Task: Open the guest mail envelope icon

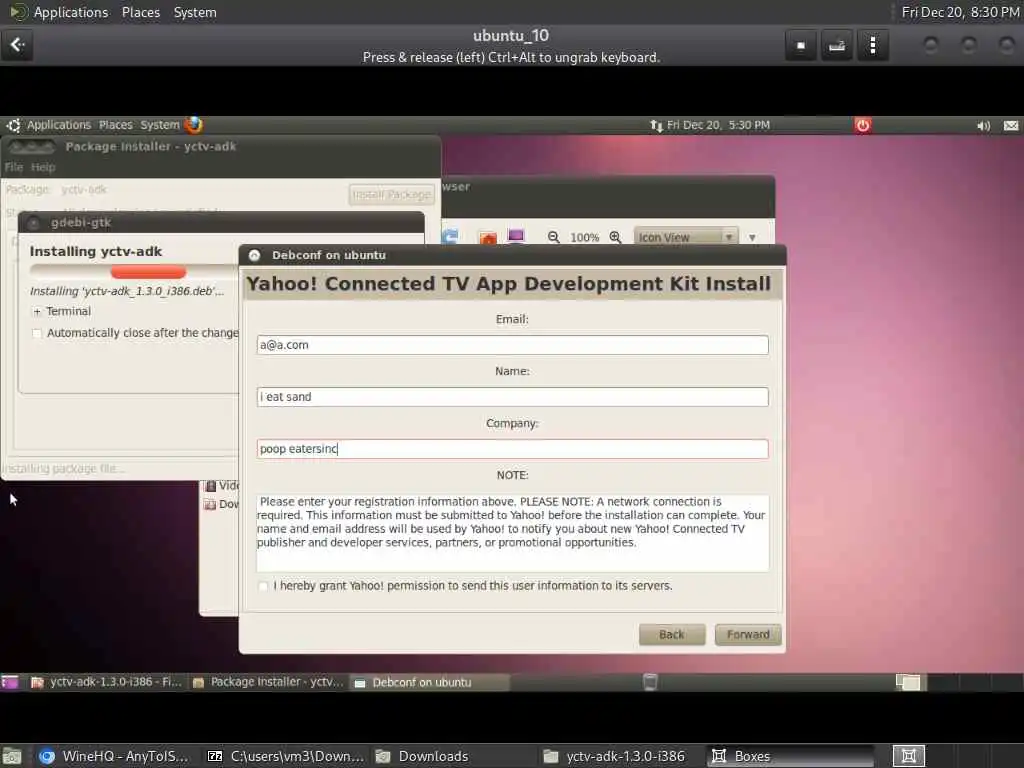Action: point(1010,125)
